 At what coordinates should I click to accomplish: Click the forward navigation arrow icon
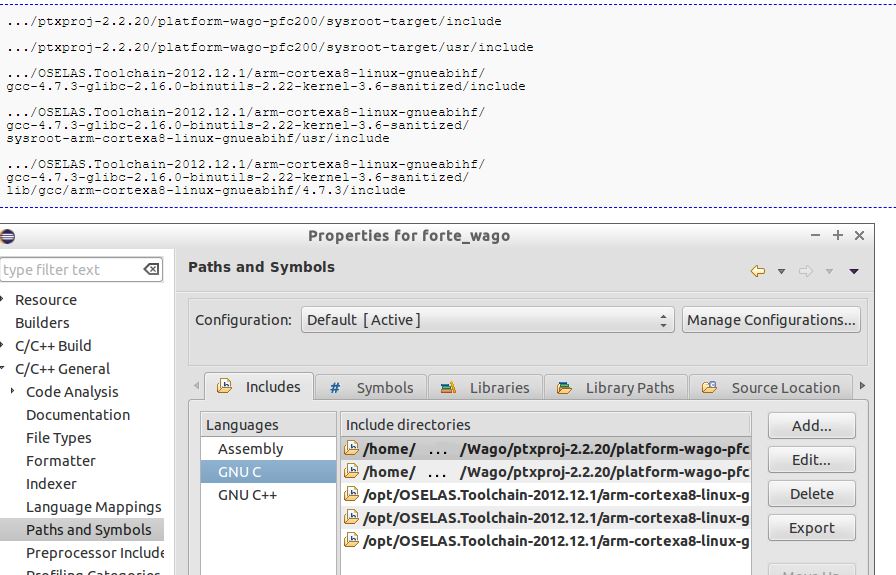(x=808, y=271)
